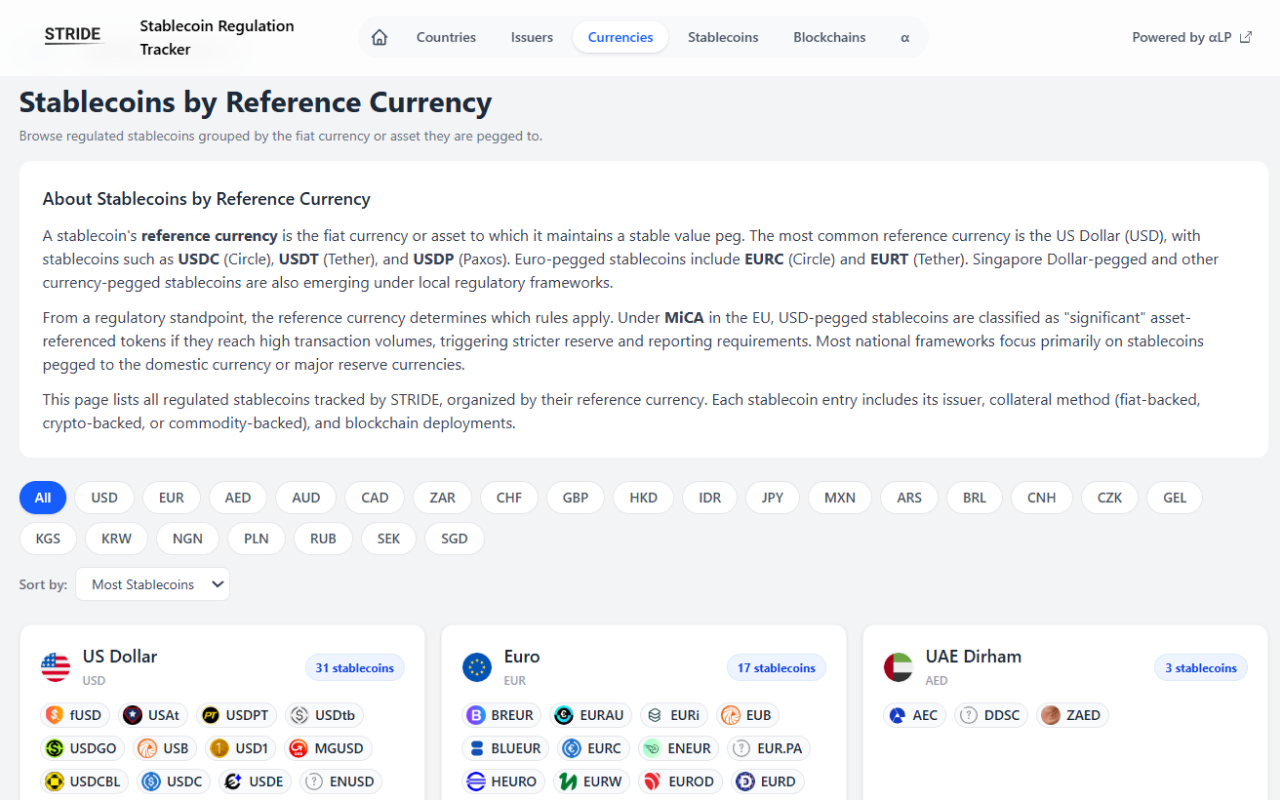Viewport: 1280px width, 800px height.
Task: Click the UAE flag icon
Action: click(x=899, y=667)
